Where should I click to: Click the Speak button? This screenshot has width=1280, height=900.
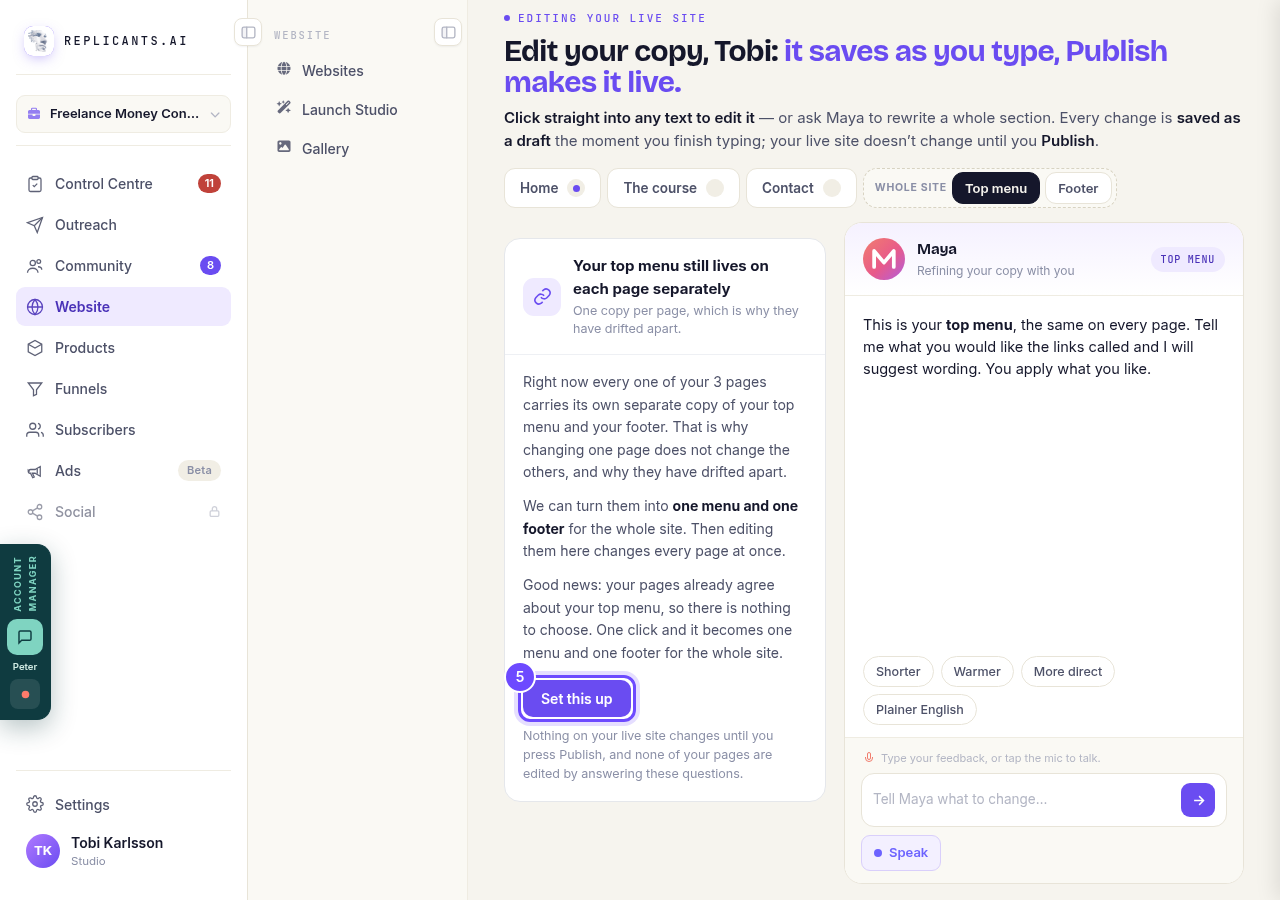click(x=901, y=853)
